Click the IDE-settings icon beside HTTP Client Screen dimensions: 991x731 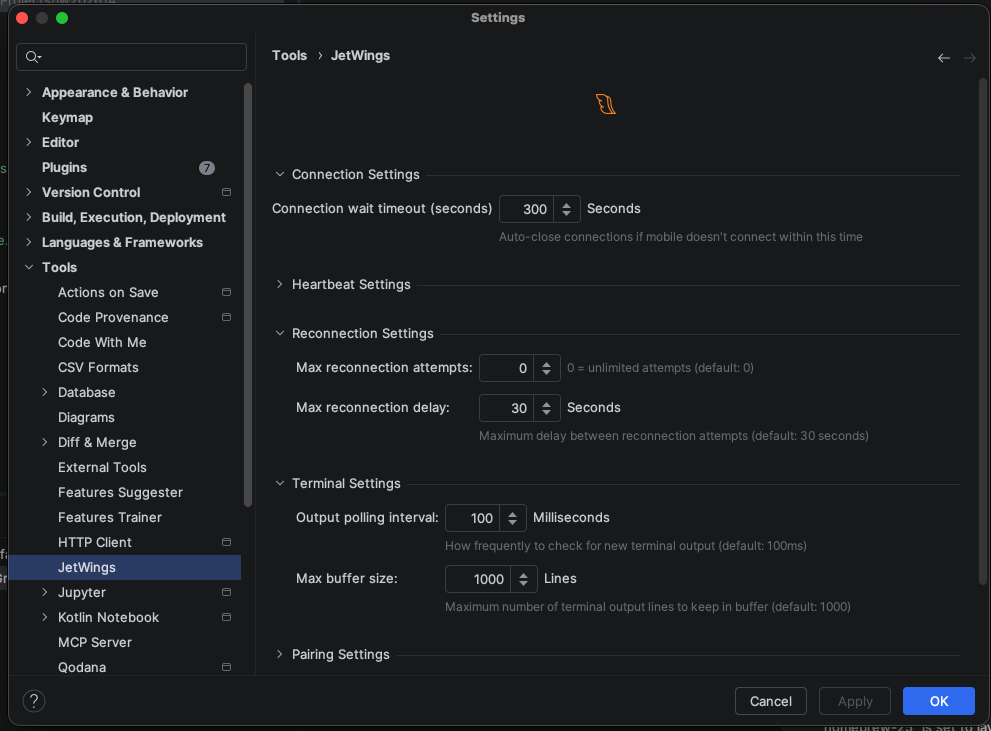(227, 542)
